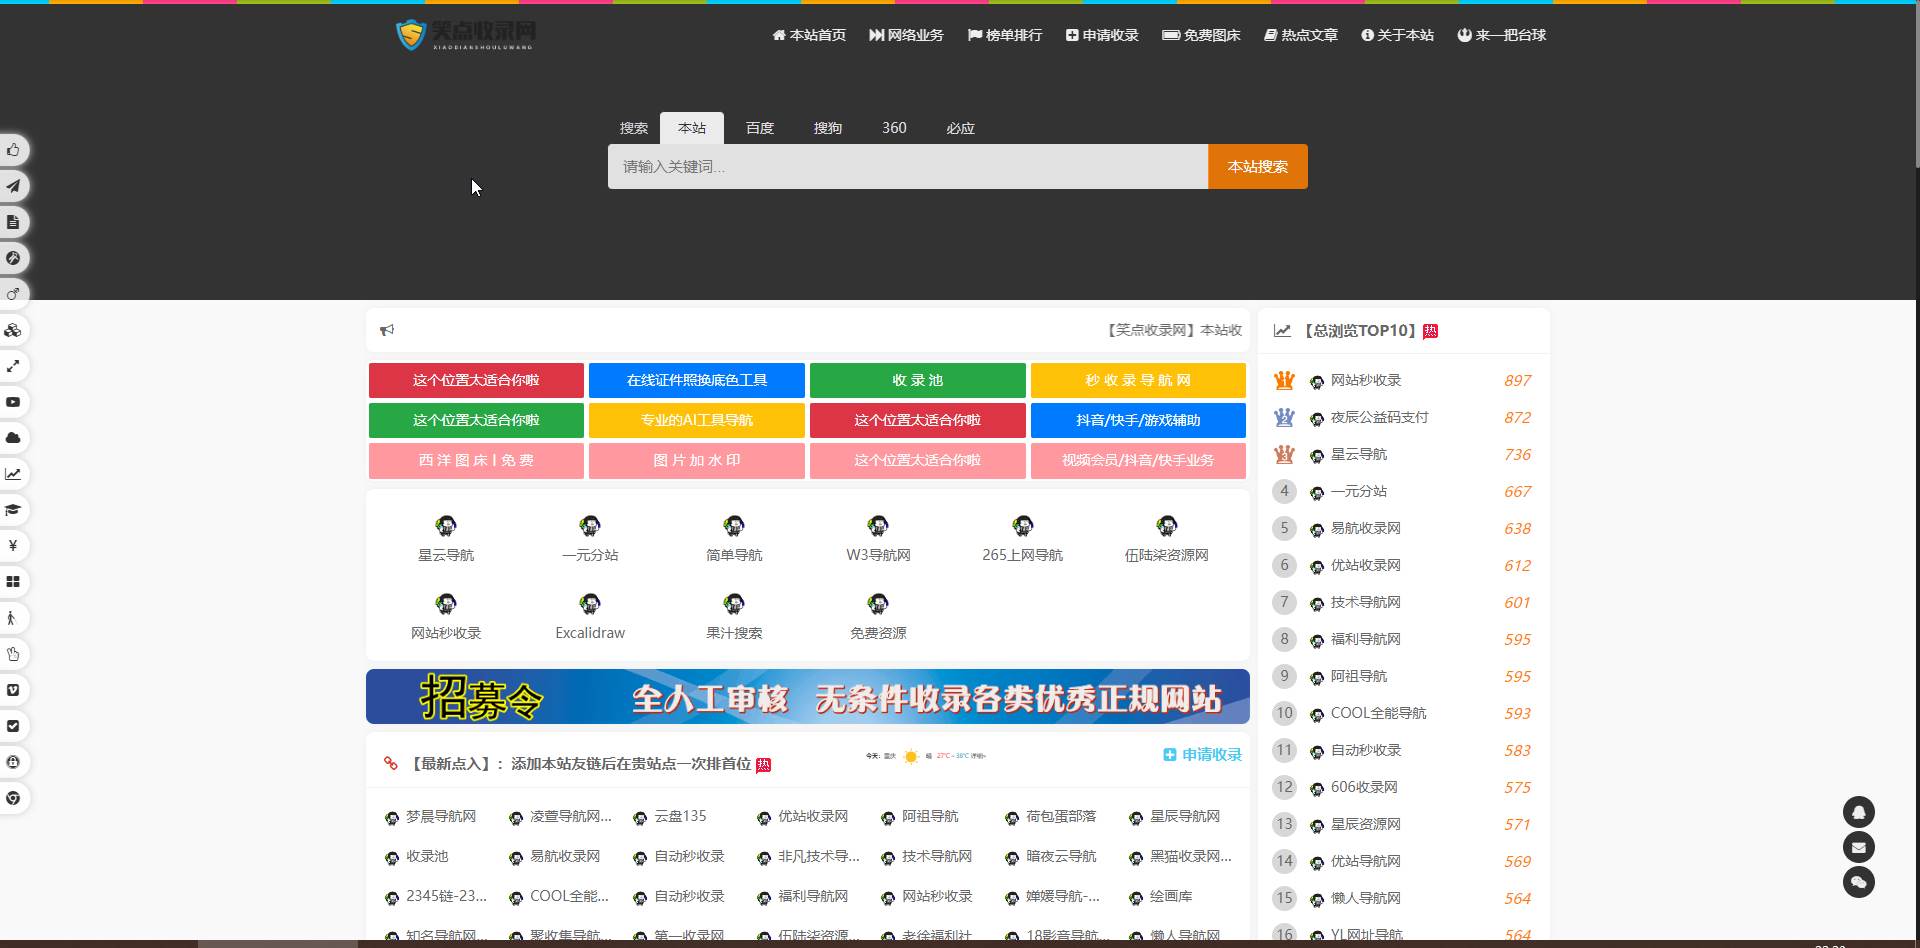Click the green 收录池 button
This screenshot has height=948, width=1920.
(918, 380)
